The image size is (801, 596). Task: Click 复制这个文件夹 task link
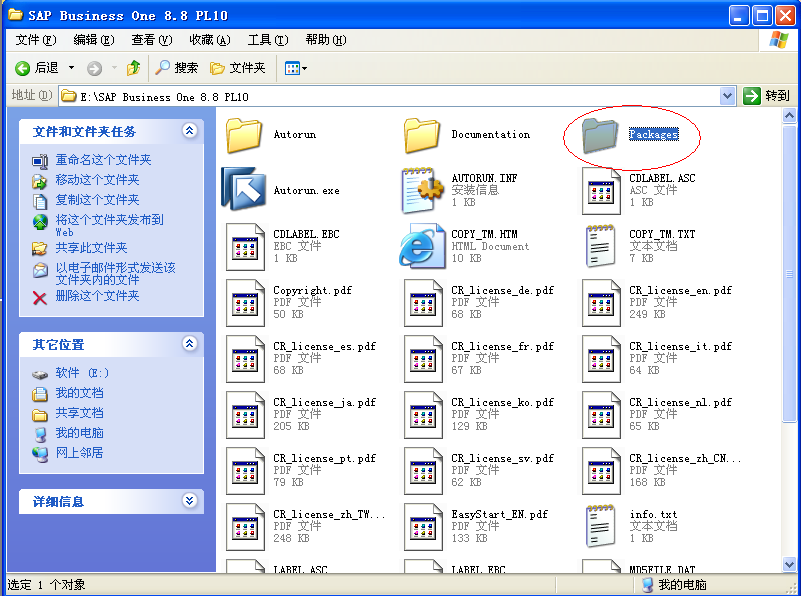[x=97, y=200]
